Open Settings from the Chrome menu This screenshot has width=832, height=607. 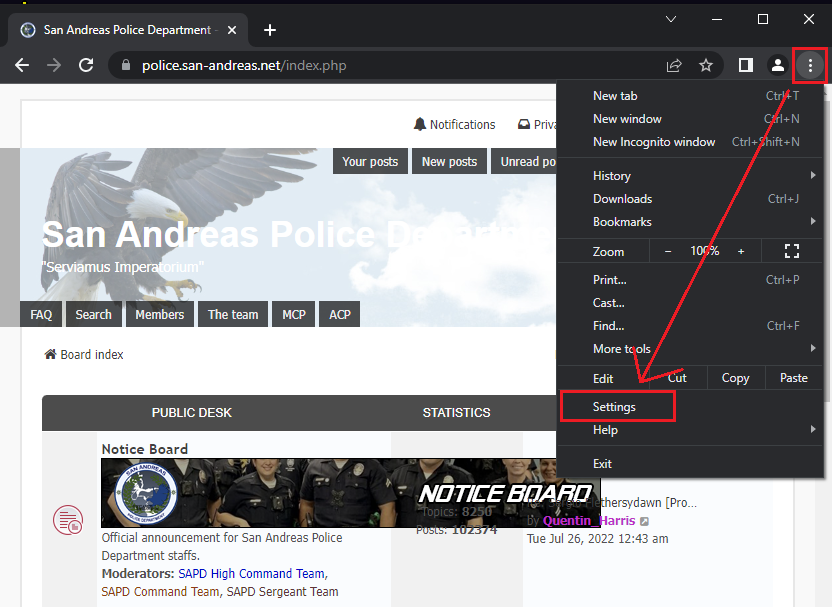[691, 407]
